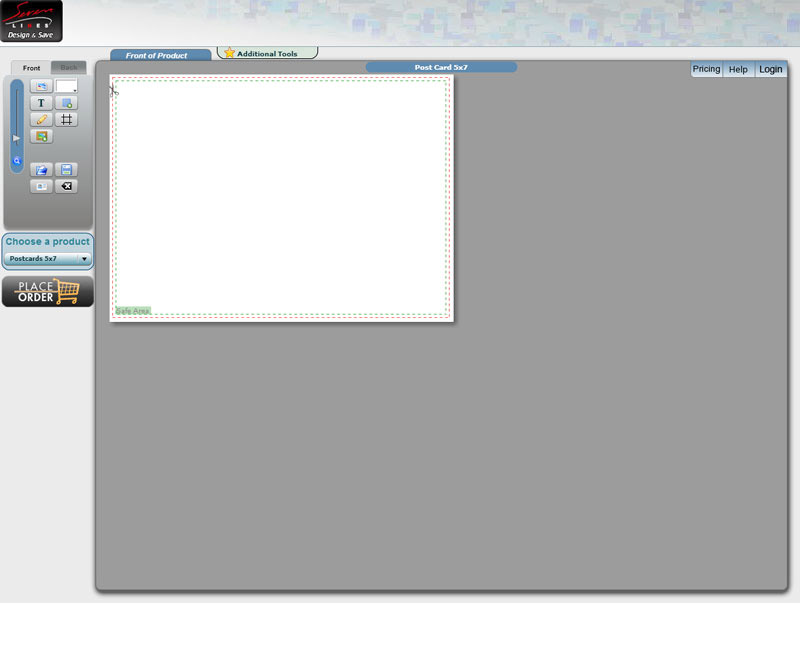Click the zoom magnifier button

pyautogui.click(x=17, y=160)
